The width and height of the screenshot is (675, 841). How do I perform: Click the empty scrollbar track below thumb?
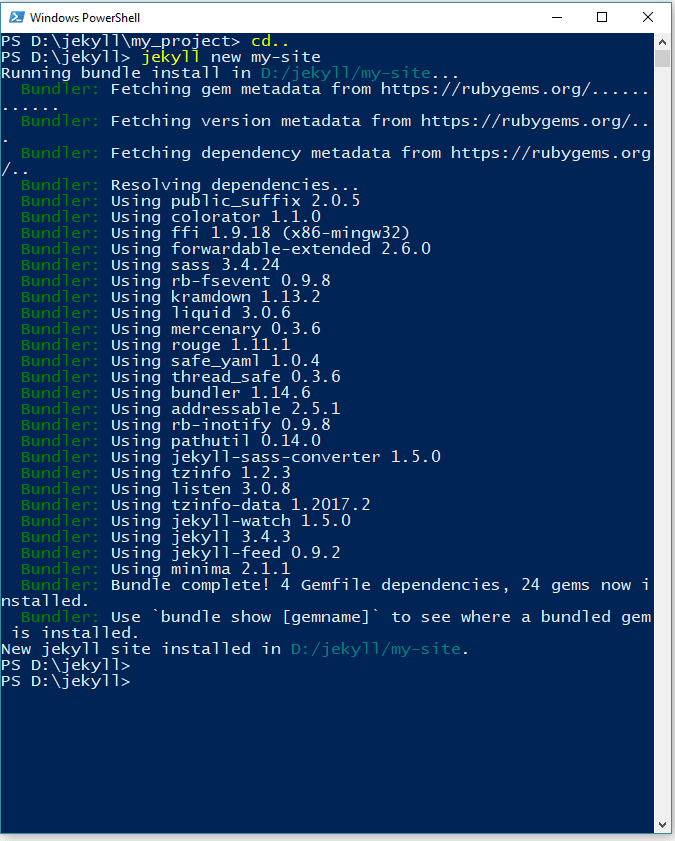[x=662, y=440]
